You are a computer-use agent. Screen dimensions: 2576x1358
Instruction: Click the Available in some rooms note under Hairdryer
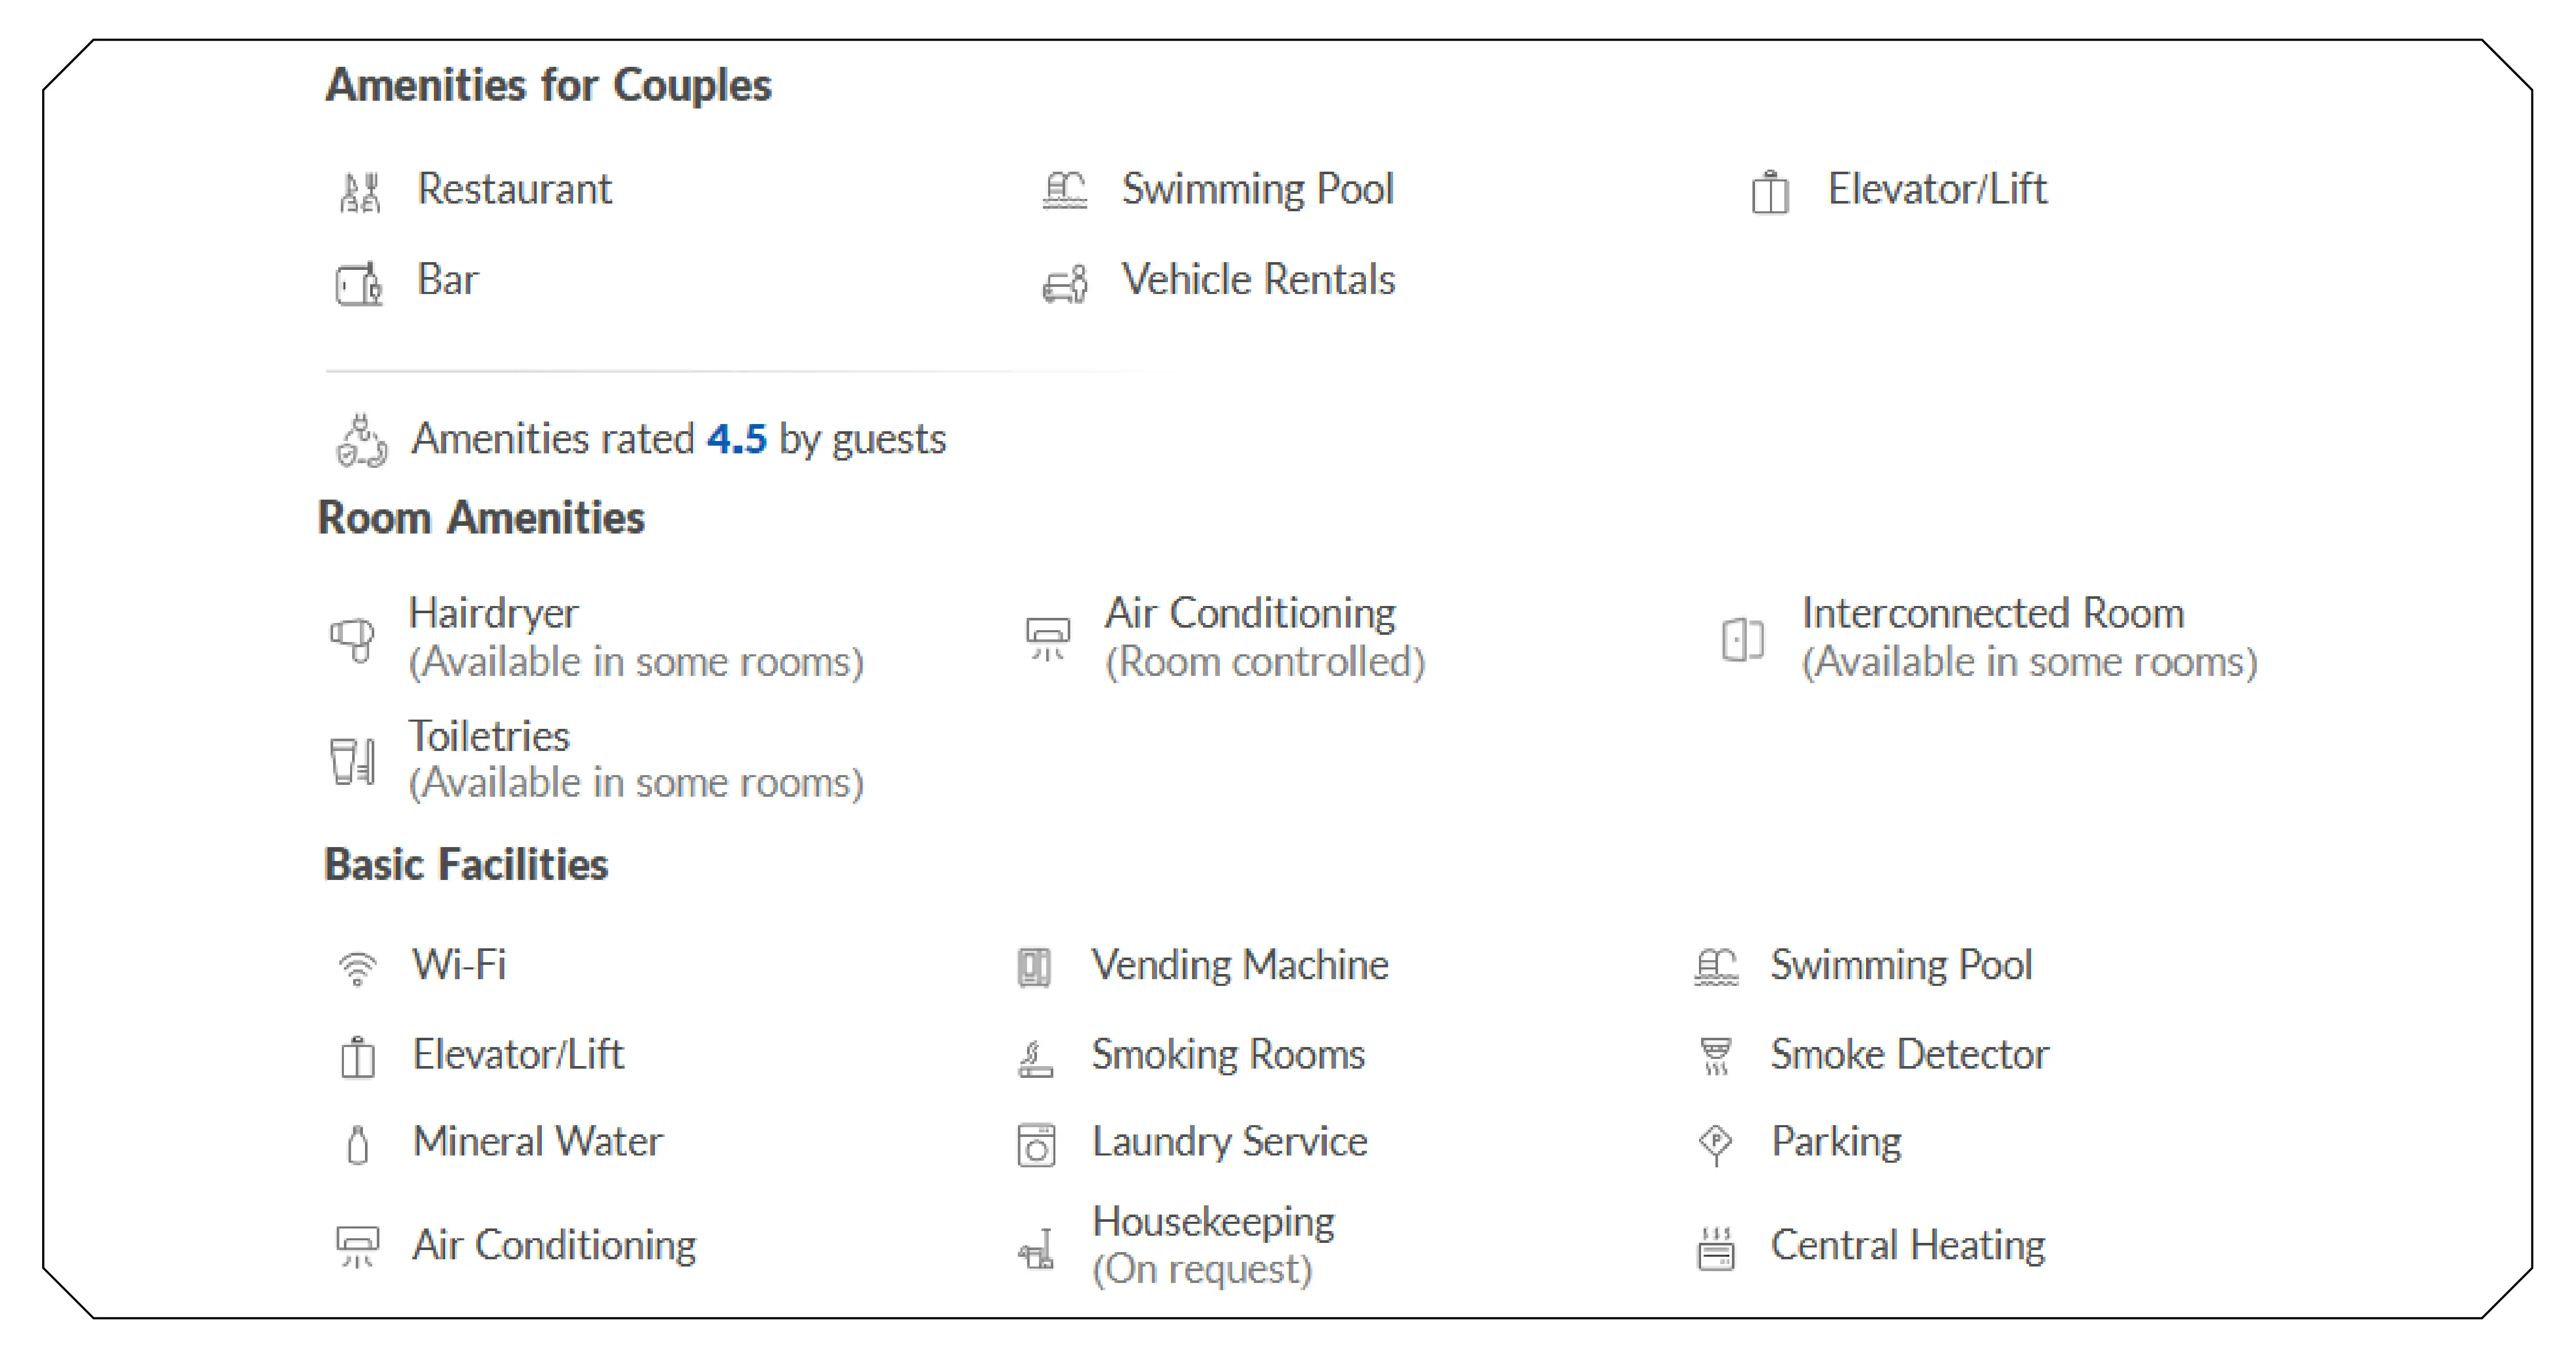(x=636, y=662)
